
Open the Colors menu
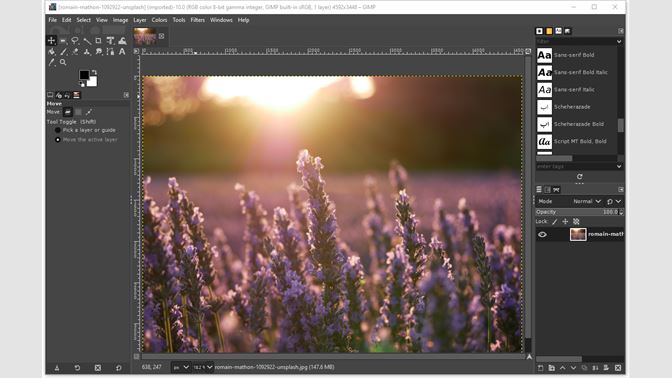click(x=159, y=20)
